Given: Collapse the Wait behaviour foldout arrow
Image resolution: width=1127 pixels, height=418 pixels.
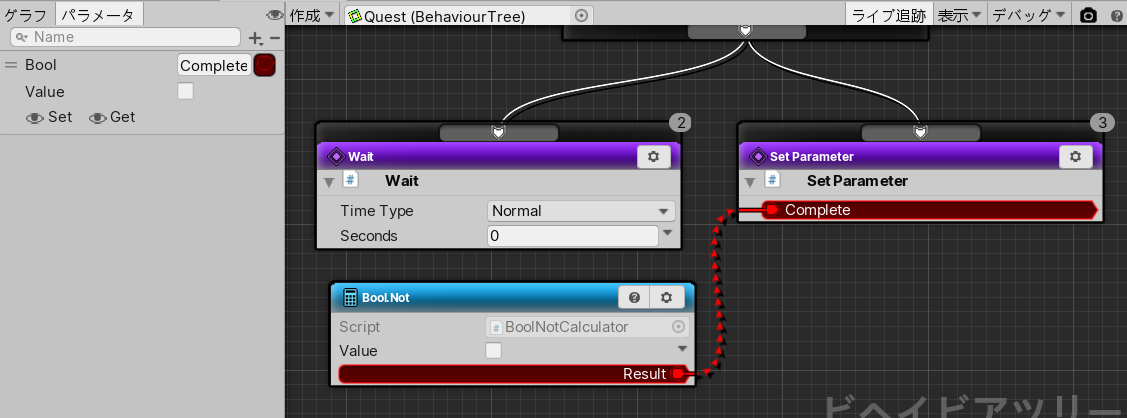Looking at the screenshot, I should [329, 182].
